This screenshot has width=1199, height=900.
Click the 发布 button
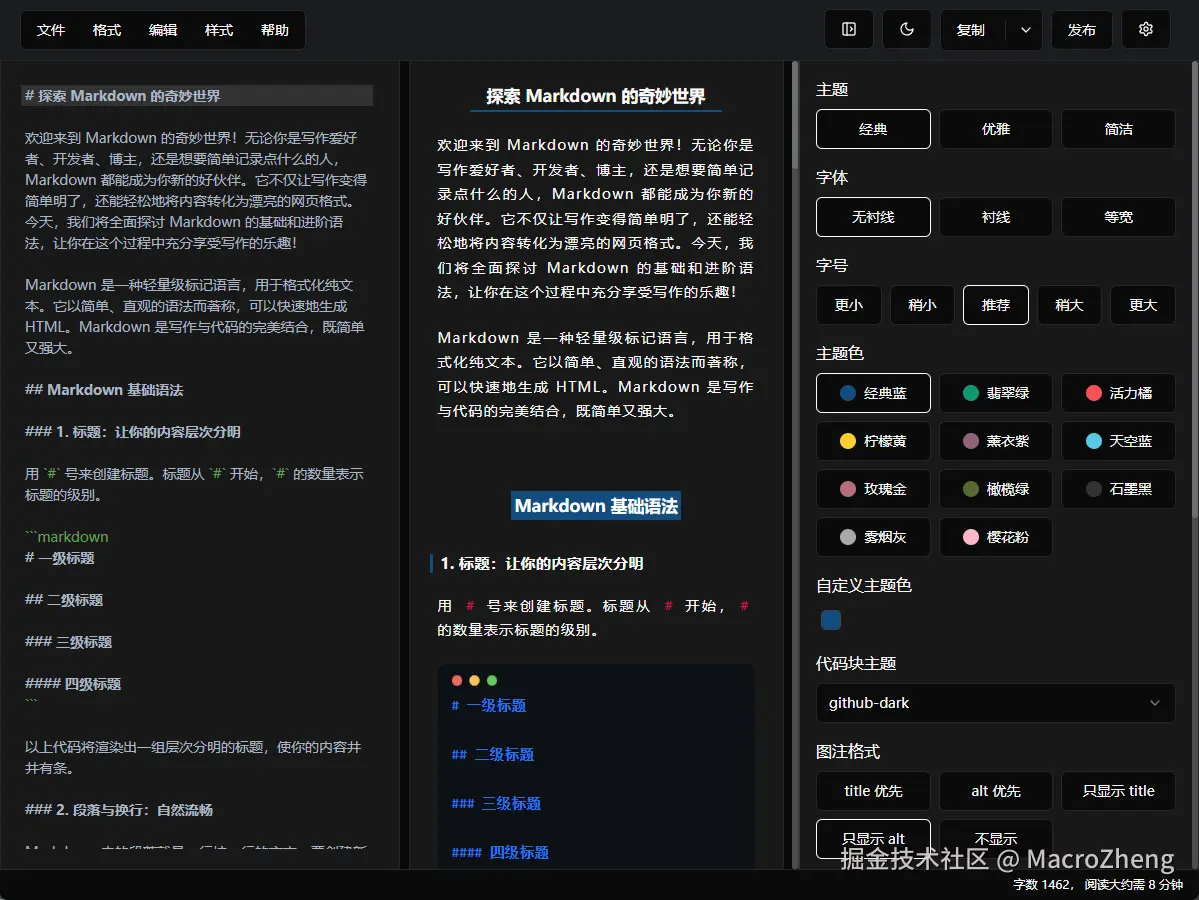(1081, 30)
